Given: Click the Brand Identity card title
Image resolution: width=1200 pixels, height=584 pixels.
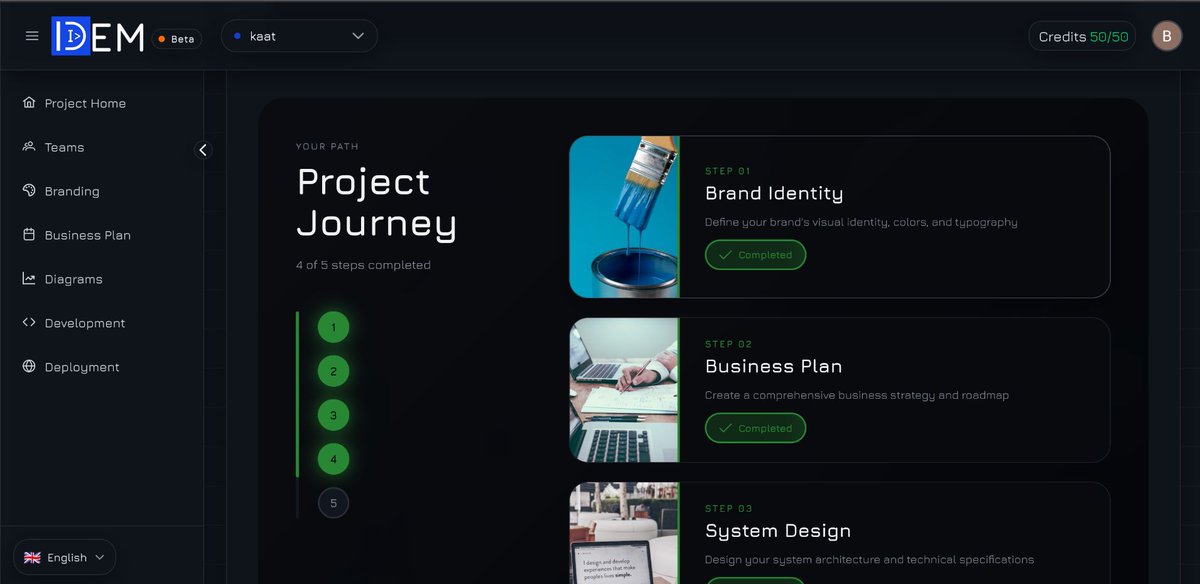Looking at the screenshot, I should coord(774,193).
